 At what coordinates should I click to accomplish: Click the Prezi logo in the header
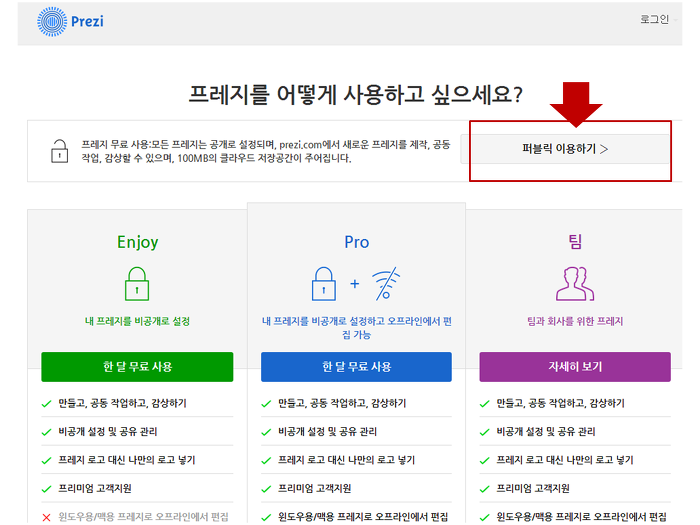coord(70,21)
